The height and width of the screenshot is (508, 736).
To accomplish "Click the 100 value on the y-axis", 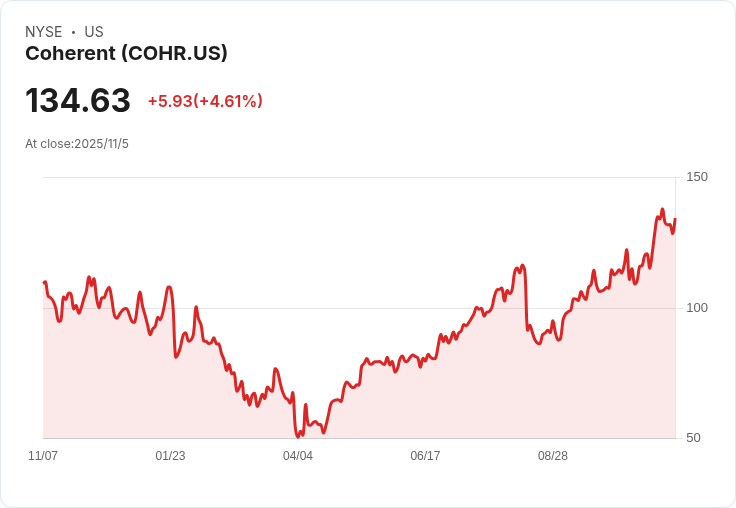I will click(x=697, y=308).
